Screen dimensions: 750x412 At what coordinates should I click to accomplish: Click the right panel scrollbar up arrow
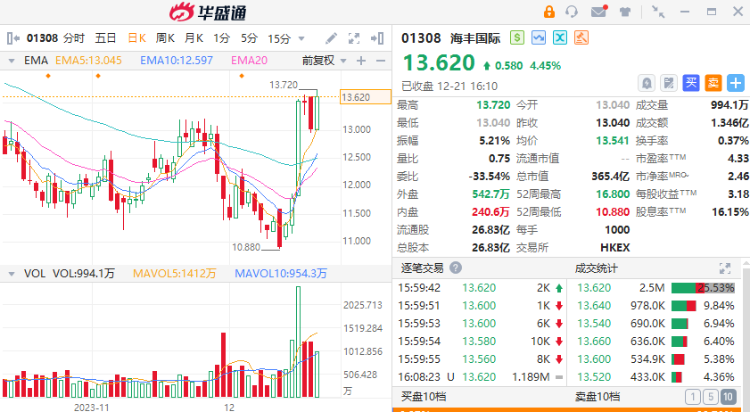[x=746, y=263]
